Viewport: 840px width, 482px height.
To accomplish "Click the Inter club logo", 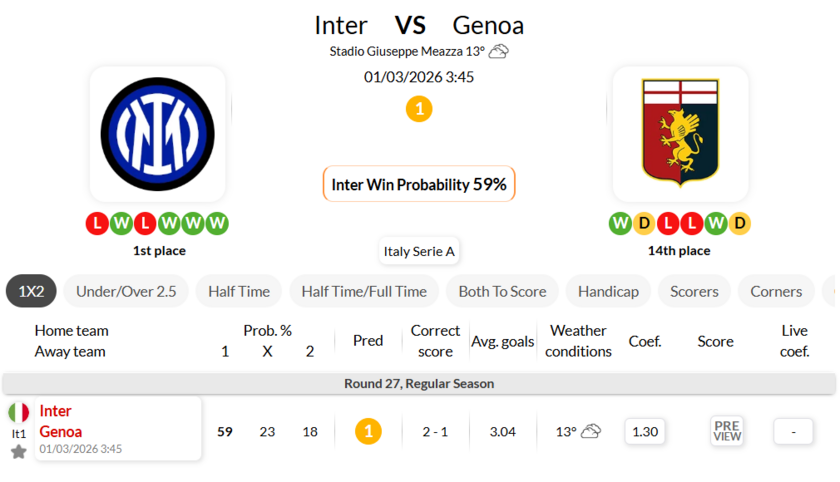I will pyautogui.click(x=157, y=134).
